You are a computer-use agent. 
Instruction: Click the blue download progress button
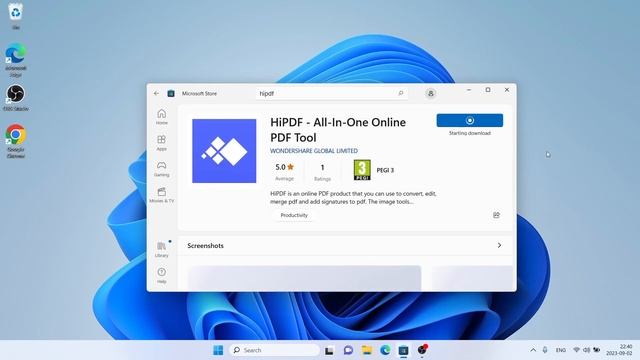[470, 120]
